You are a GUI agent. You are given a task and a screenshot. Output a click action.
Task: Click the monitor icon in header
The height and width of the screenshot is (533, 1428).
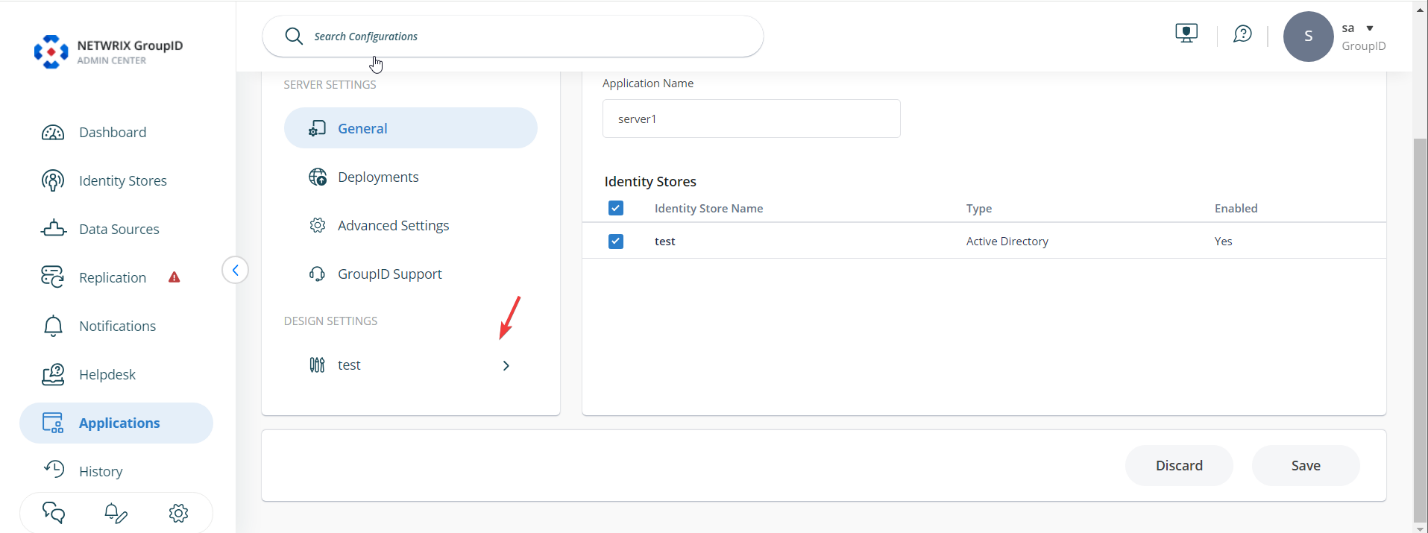pyautogui.click(x=1186, y=34)
